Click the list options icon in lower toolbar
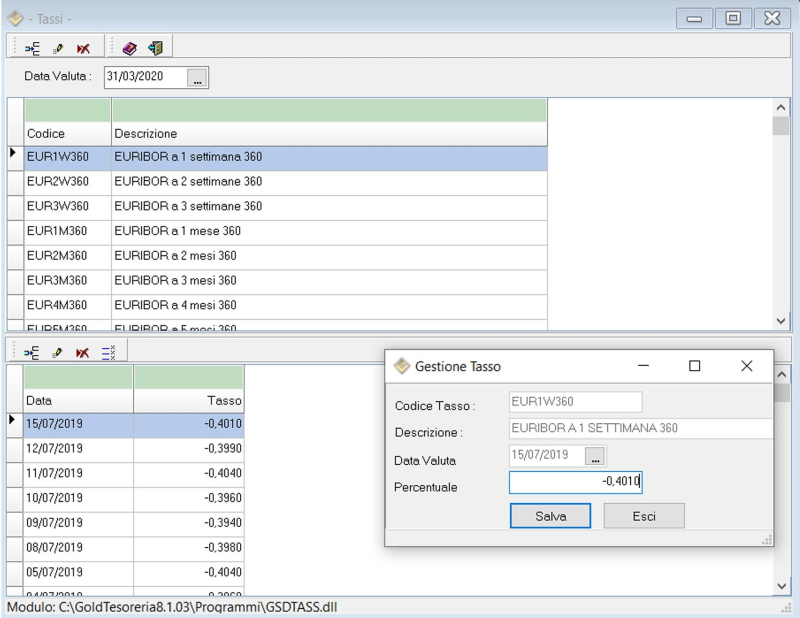Viewport: 800px width, 618px height. [x=108, y=353]
